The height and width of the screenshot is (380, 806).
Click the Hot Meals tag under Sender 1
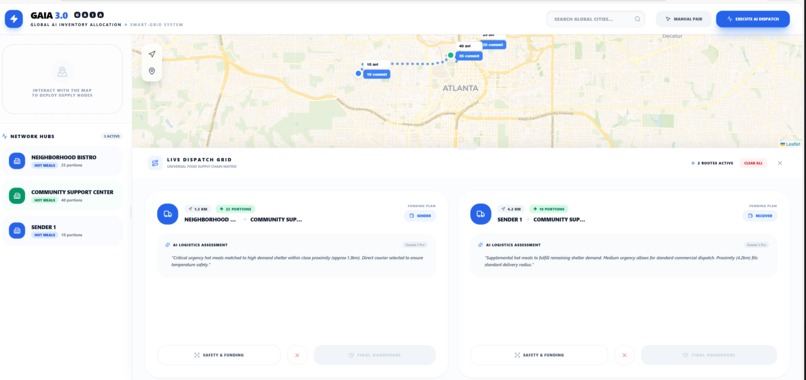pyautogui.click(x=45, y=235)
